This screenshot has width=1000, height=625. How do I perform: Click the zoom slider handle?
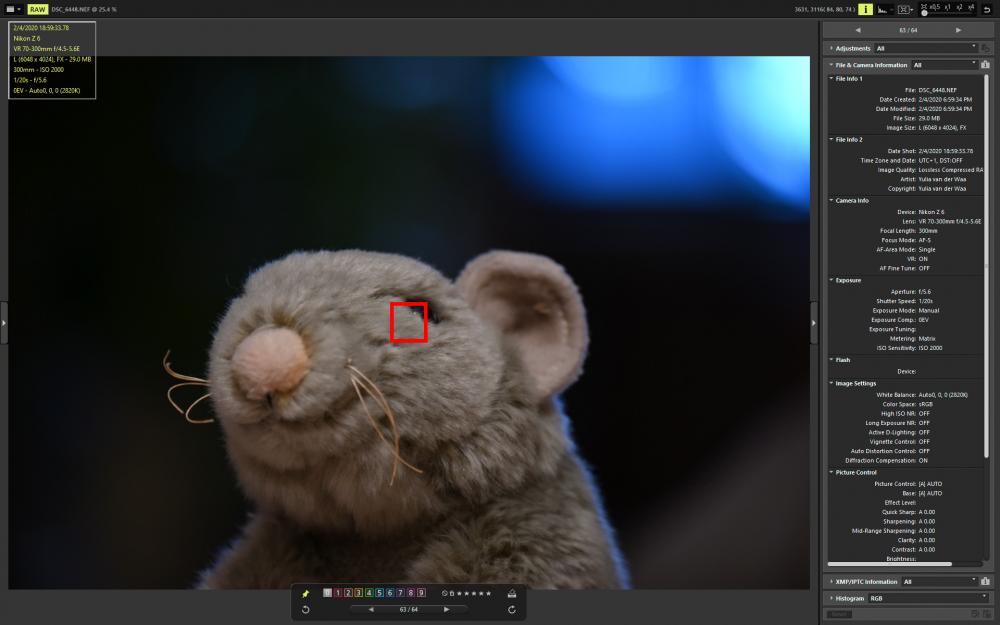tap(924, 13)
